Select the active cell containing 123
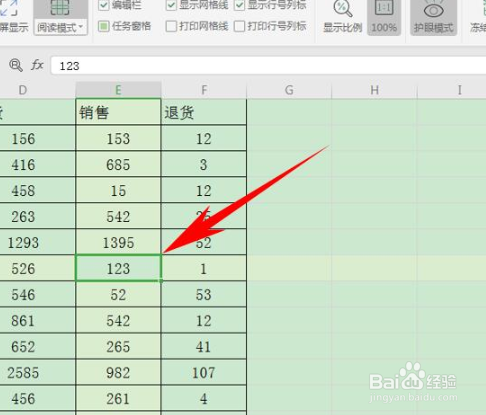Image resolution: width=486 pixels, height=415 pixels. pos(118,268)
